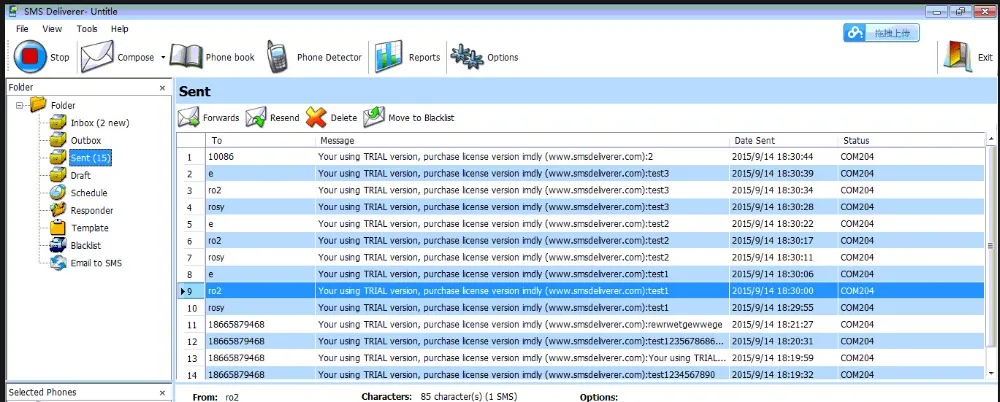Select row 1 recipient 10086
Viewport: 1000px width, 402px height.
(x=219, y=156)
